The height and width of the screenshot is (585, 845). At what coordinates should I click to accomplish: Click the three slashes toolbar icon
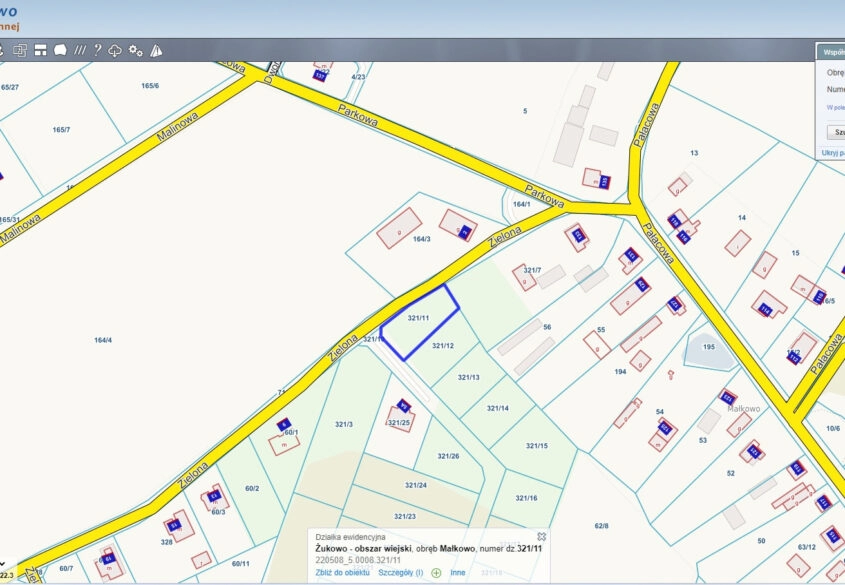point(79,50)
